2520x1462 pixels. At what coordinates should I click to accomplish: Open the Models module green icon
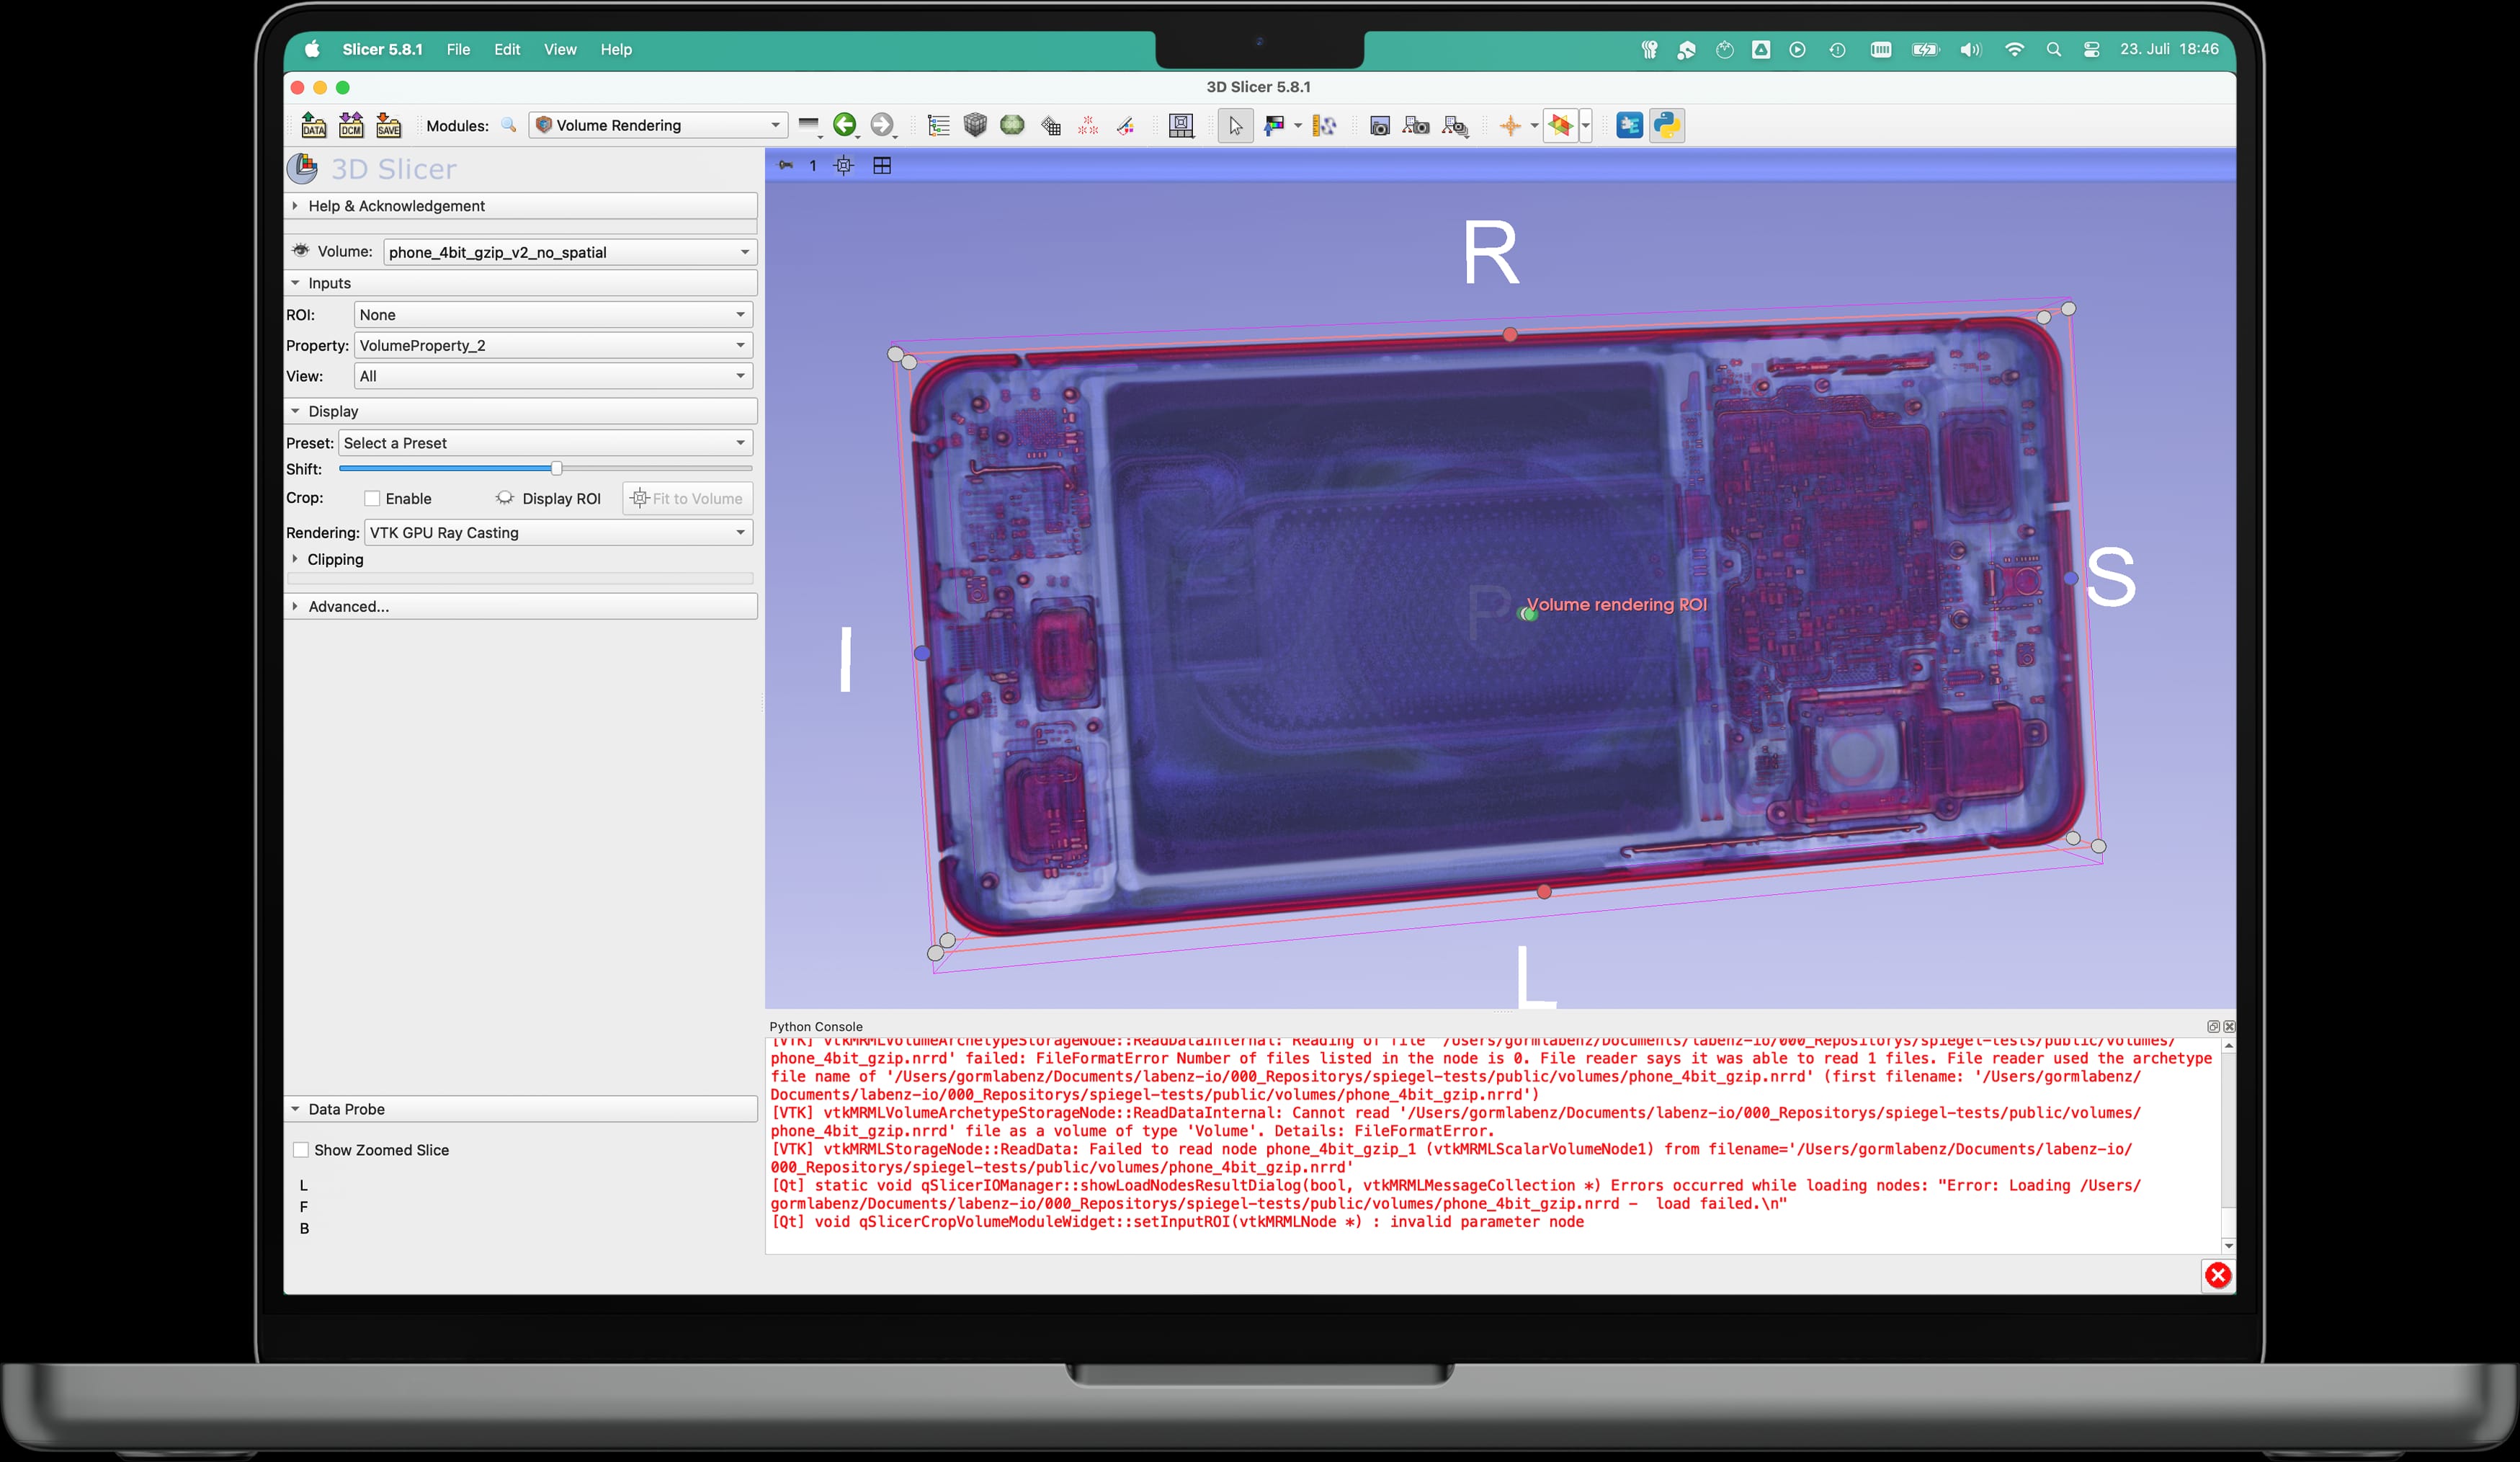[1012, 125]
